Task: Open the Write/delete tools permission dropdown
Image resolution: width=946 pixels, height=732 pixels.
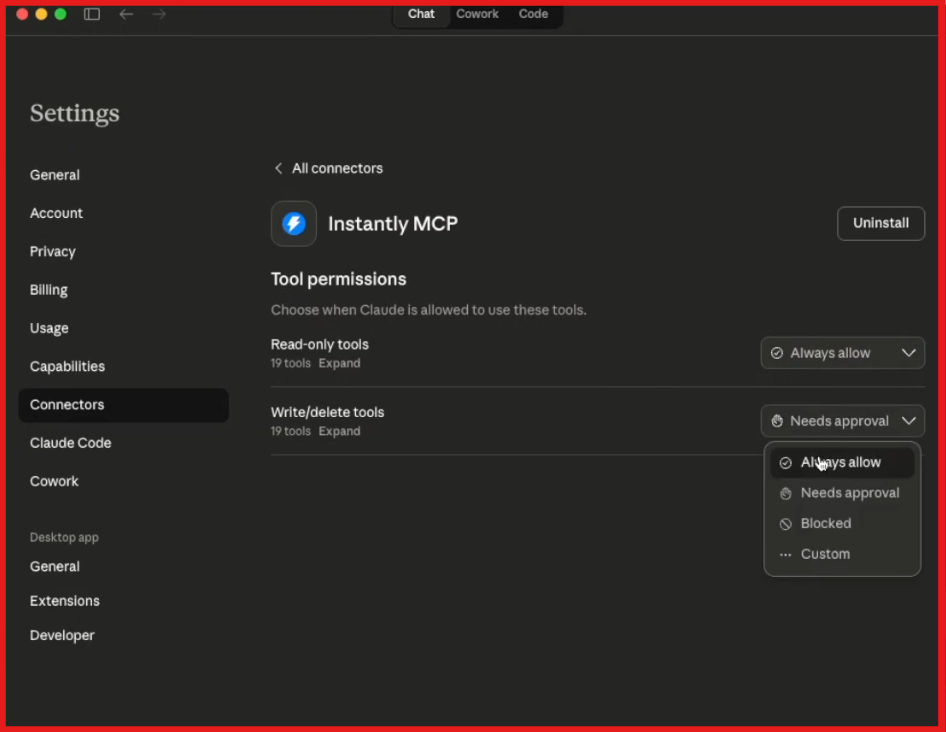Action: pyautogui.click(x=842, y=421)
